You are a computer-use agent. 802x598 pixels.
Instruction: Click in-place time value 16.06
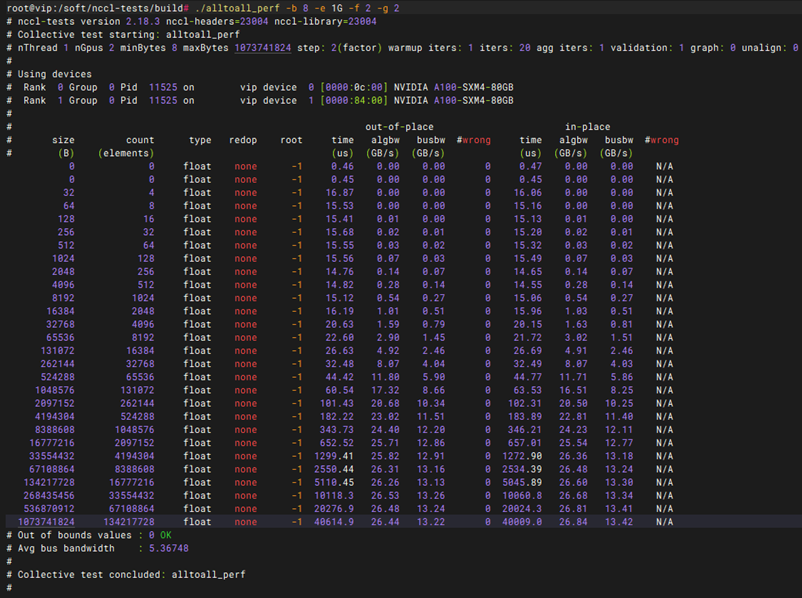[528, 193]
